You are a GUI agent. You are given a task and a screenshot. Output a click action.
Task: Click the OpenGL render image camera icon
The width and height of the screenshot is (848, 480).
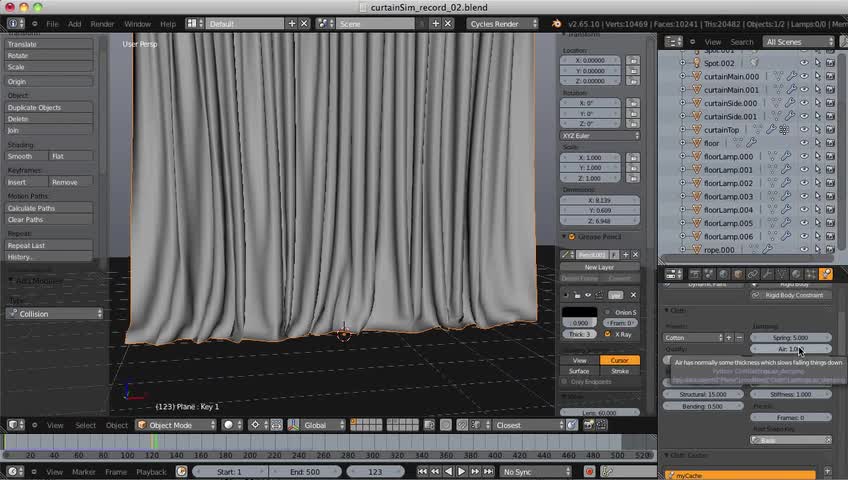[588, 425]
